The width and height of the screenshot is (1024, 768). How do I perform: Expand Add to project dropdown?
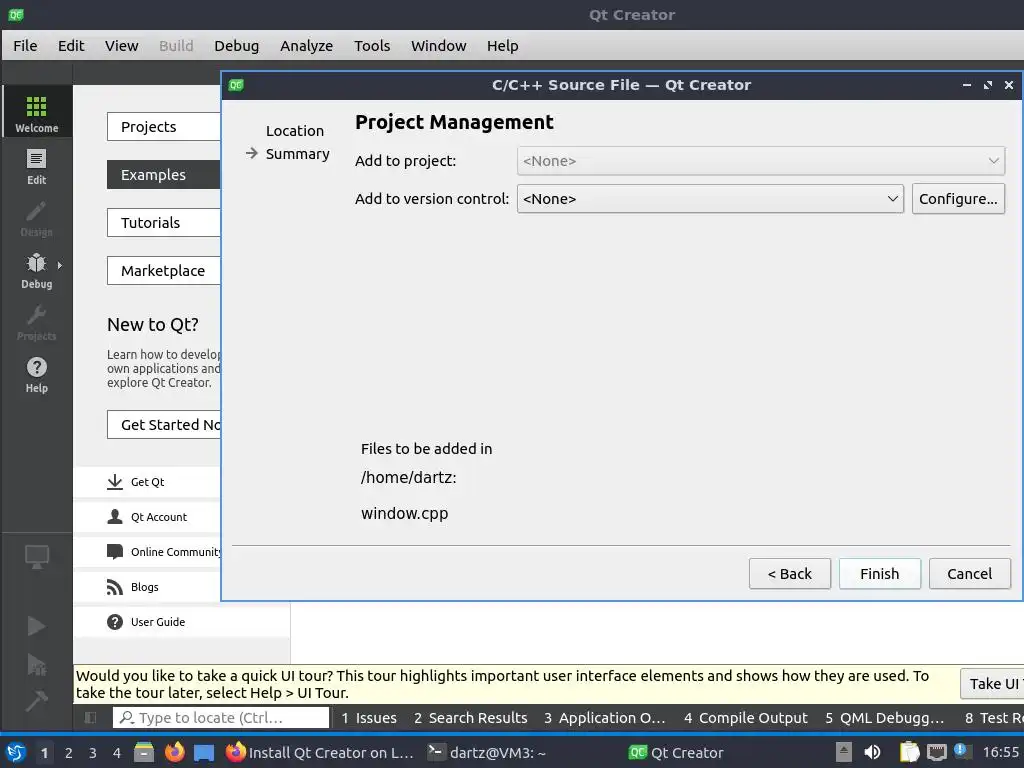761,161
